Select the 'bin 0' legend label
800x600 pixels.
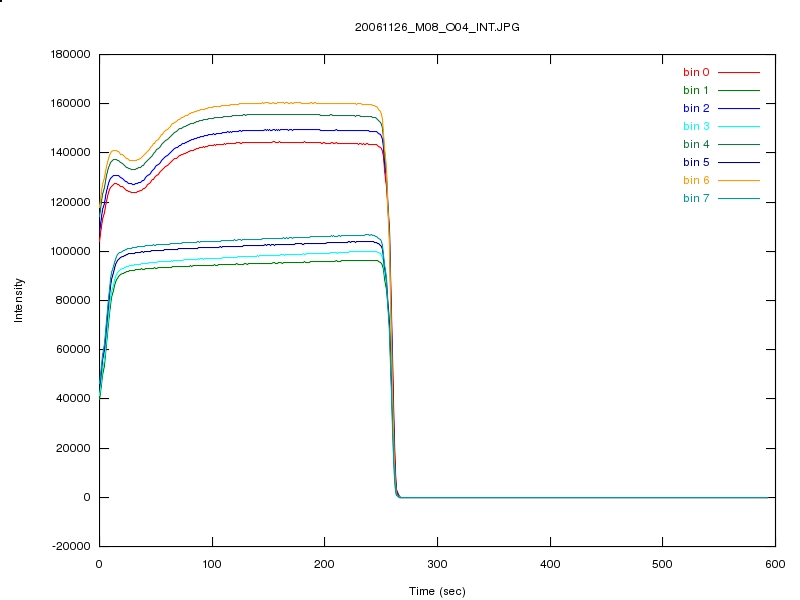point(696,72)
